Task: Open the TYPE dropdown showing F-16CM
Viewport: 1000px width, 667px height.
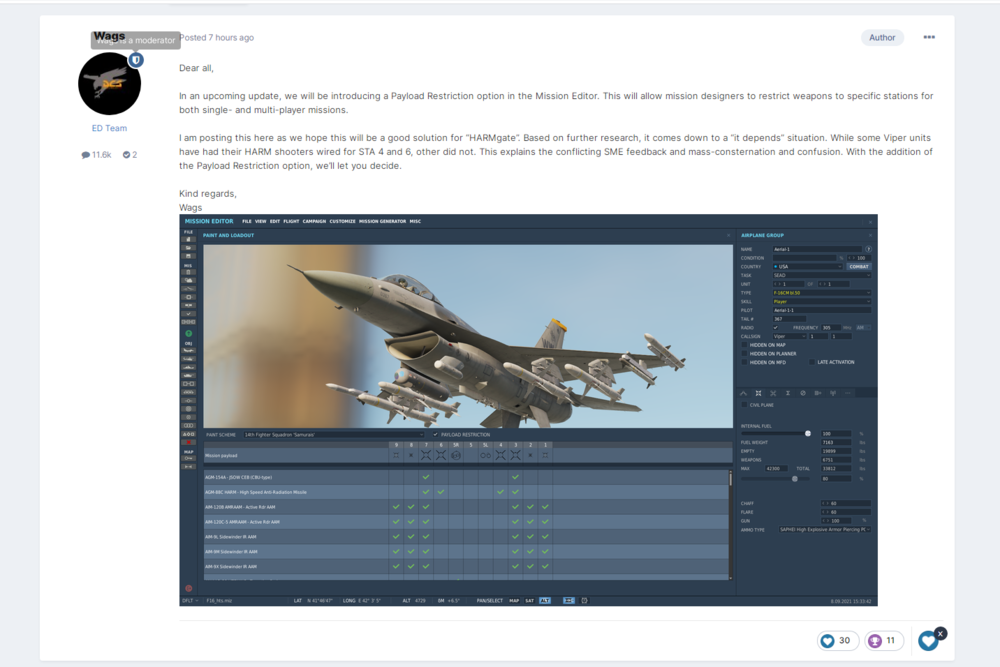Action: pos(821,293)
